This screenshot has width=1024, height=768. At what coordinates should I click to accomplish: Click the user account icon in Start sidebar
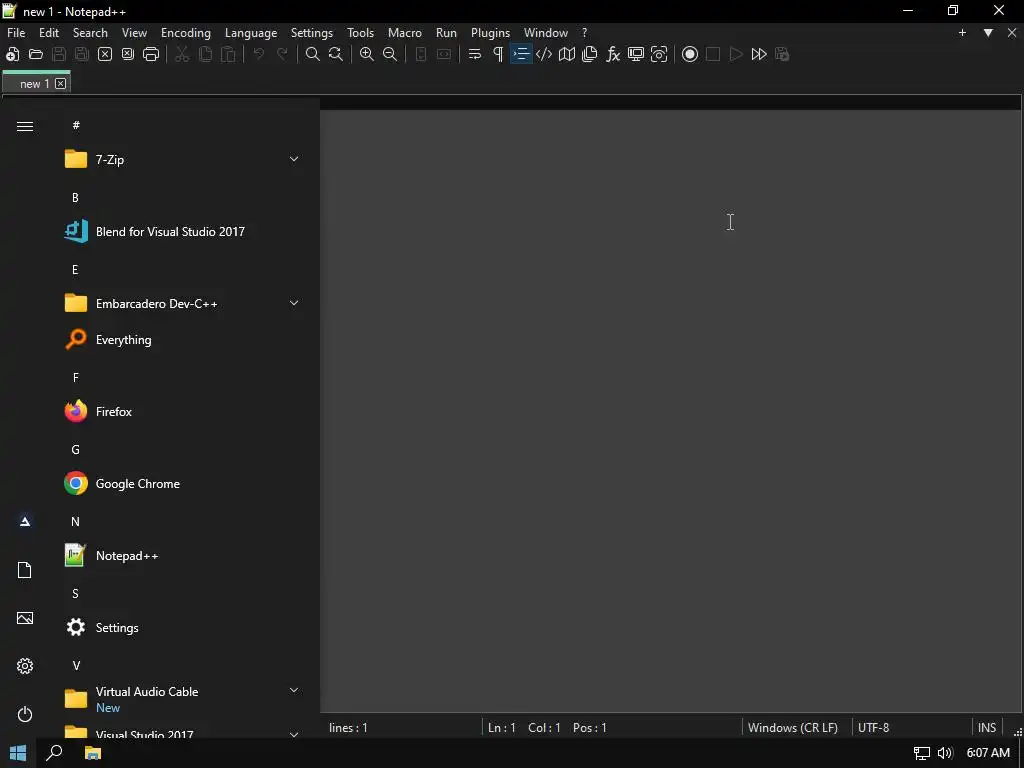click(x=25, y=521)
